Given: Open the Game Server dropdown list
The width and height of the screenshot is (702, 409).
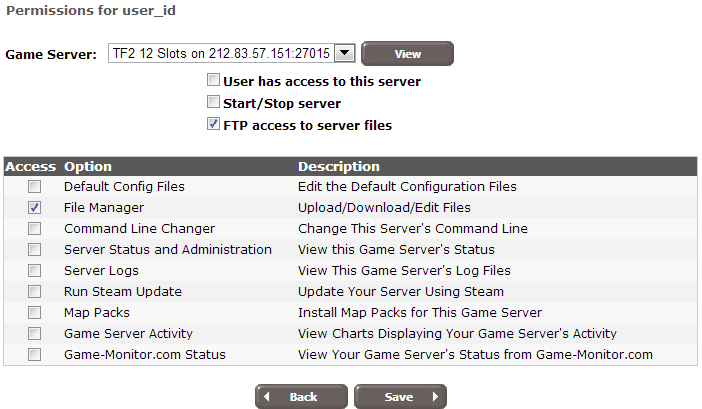Looking at the screenshot, I should point(345,53).
